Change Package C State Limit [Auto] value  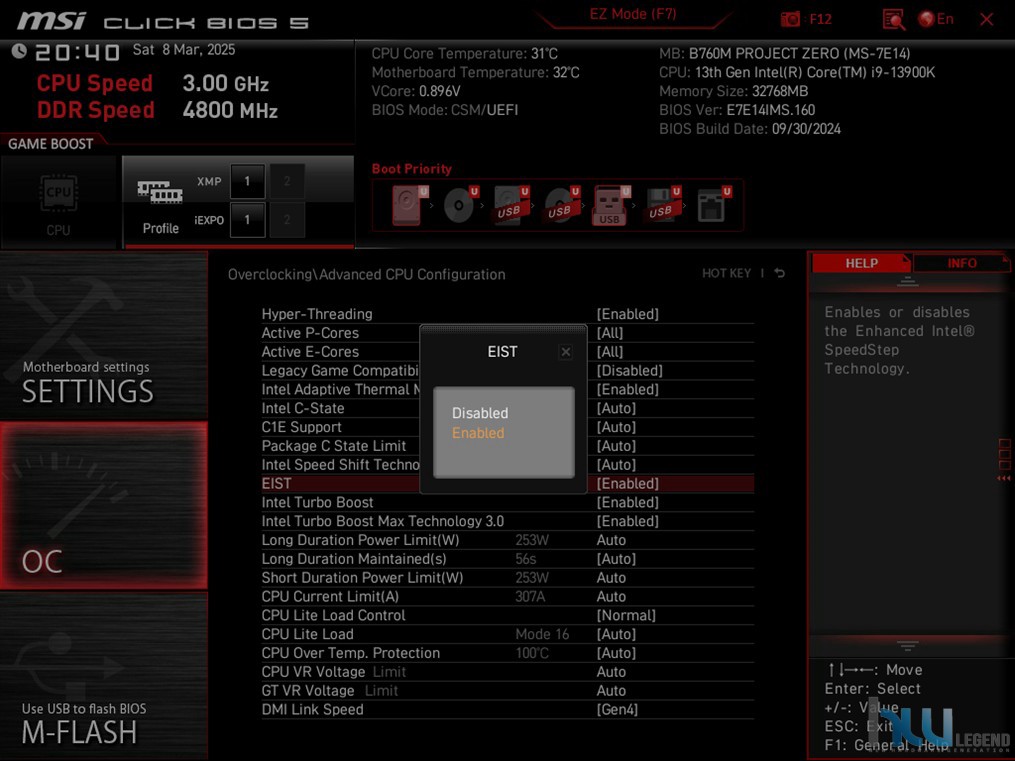pyautogui.click(x=616, y=445)
